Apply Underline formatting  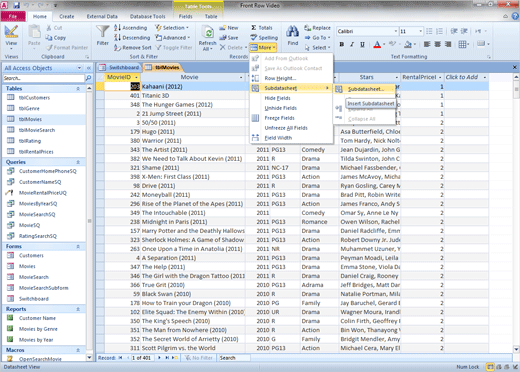click(x=362, y=44)
